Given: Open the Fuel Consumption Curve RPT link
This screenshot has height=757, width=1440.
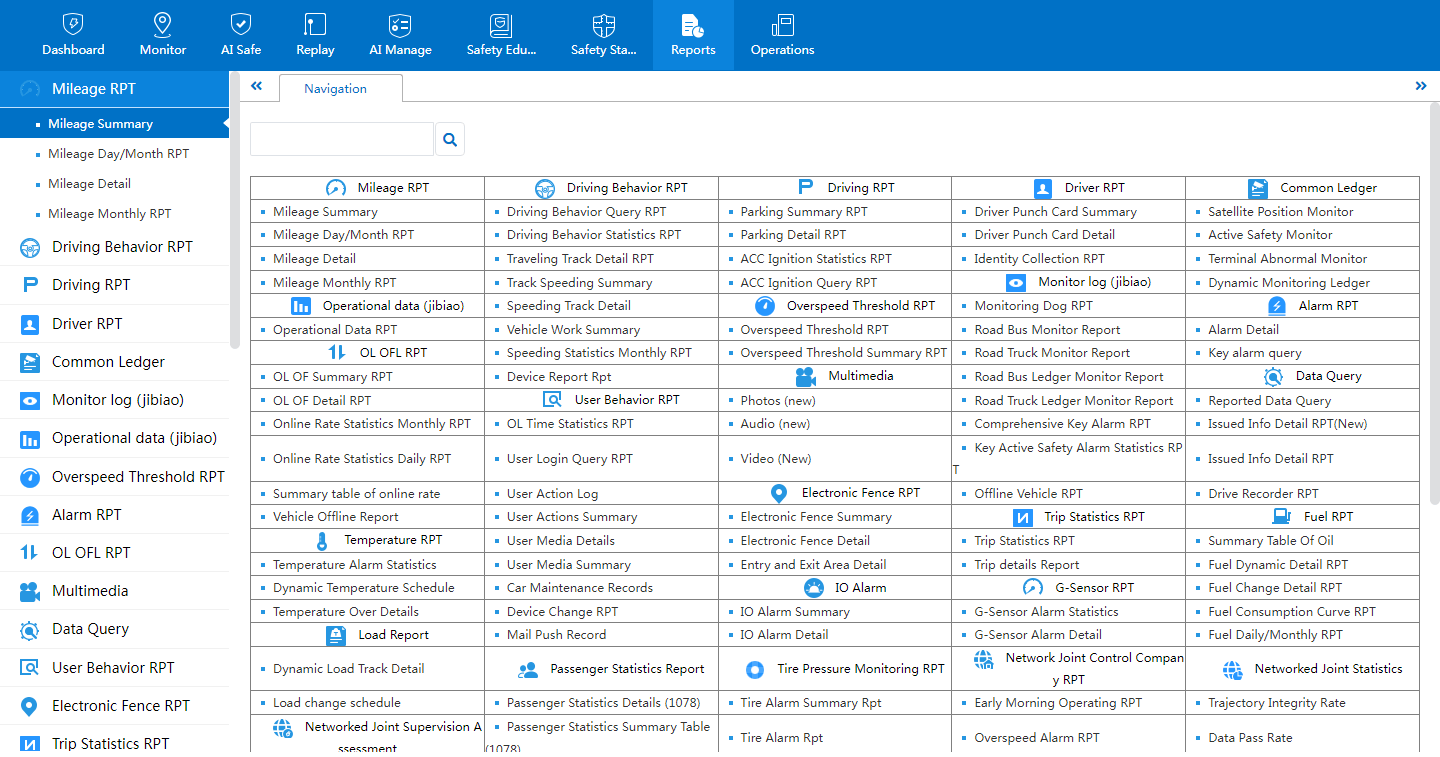Looking at the screenshot, I should point(1291,612).
